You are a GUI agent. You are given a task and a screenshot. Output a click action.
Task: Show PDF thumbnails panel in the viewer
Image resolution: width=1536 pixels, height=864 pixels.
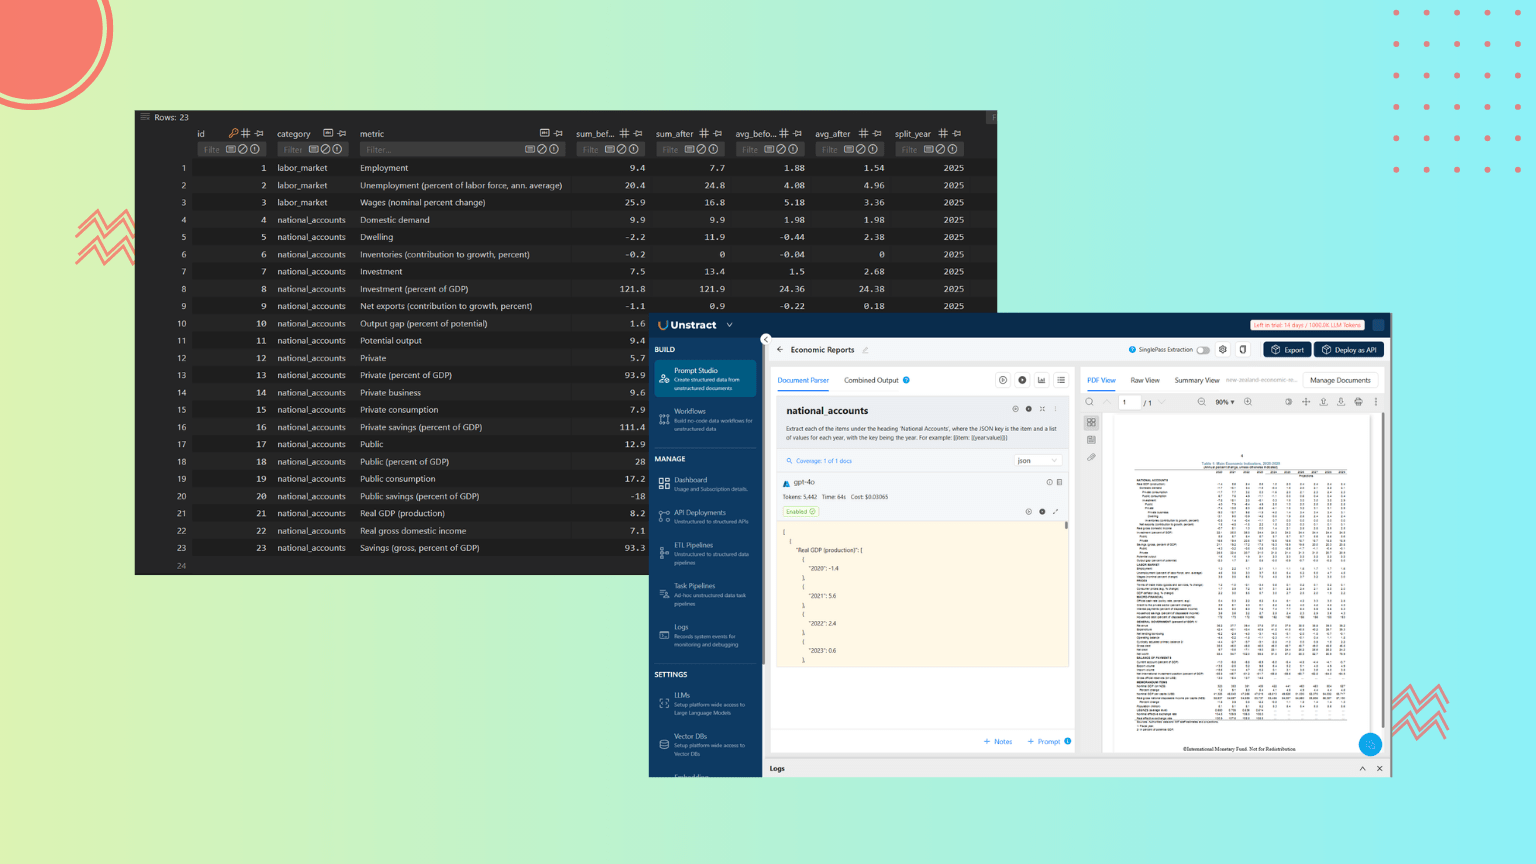[x=1091, y=423]
